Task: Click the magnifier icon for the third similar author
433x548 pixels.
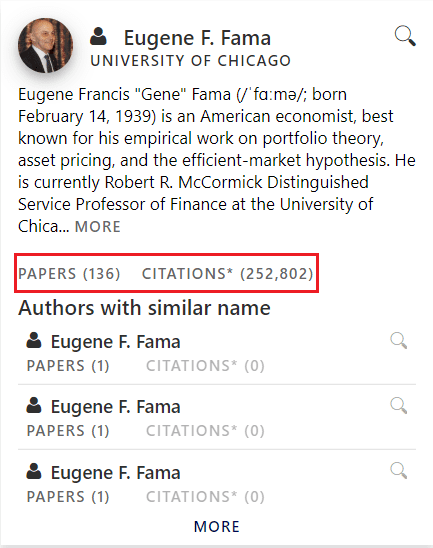Action: (x=399, y=471)
